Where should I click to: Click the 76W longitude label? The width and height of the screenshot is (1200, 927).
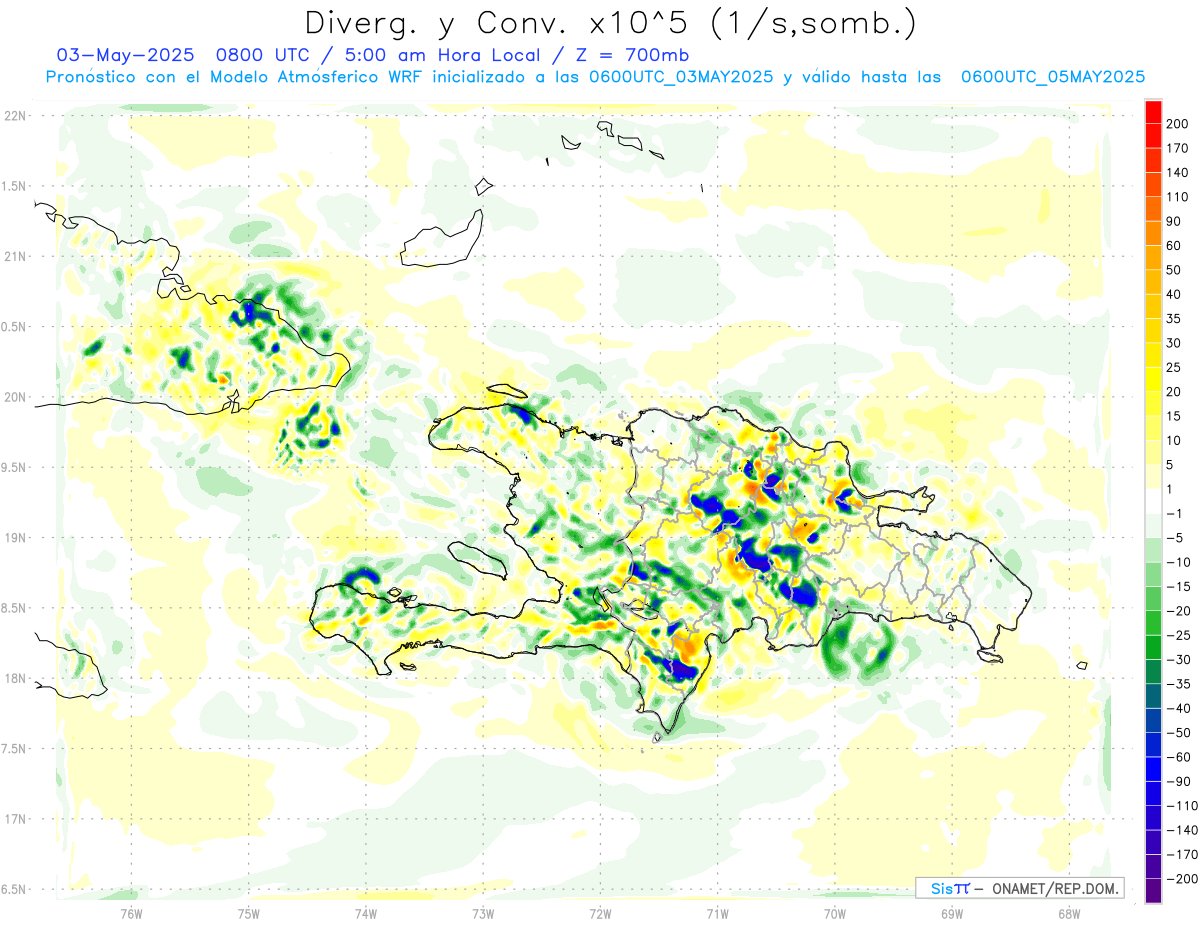coord(131,913)
